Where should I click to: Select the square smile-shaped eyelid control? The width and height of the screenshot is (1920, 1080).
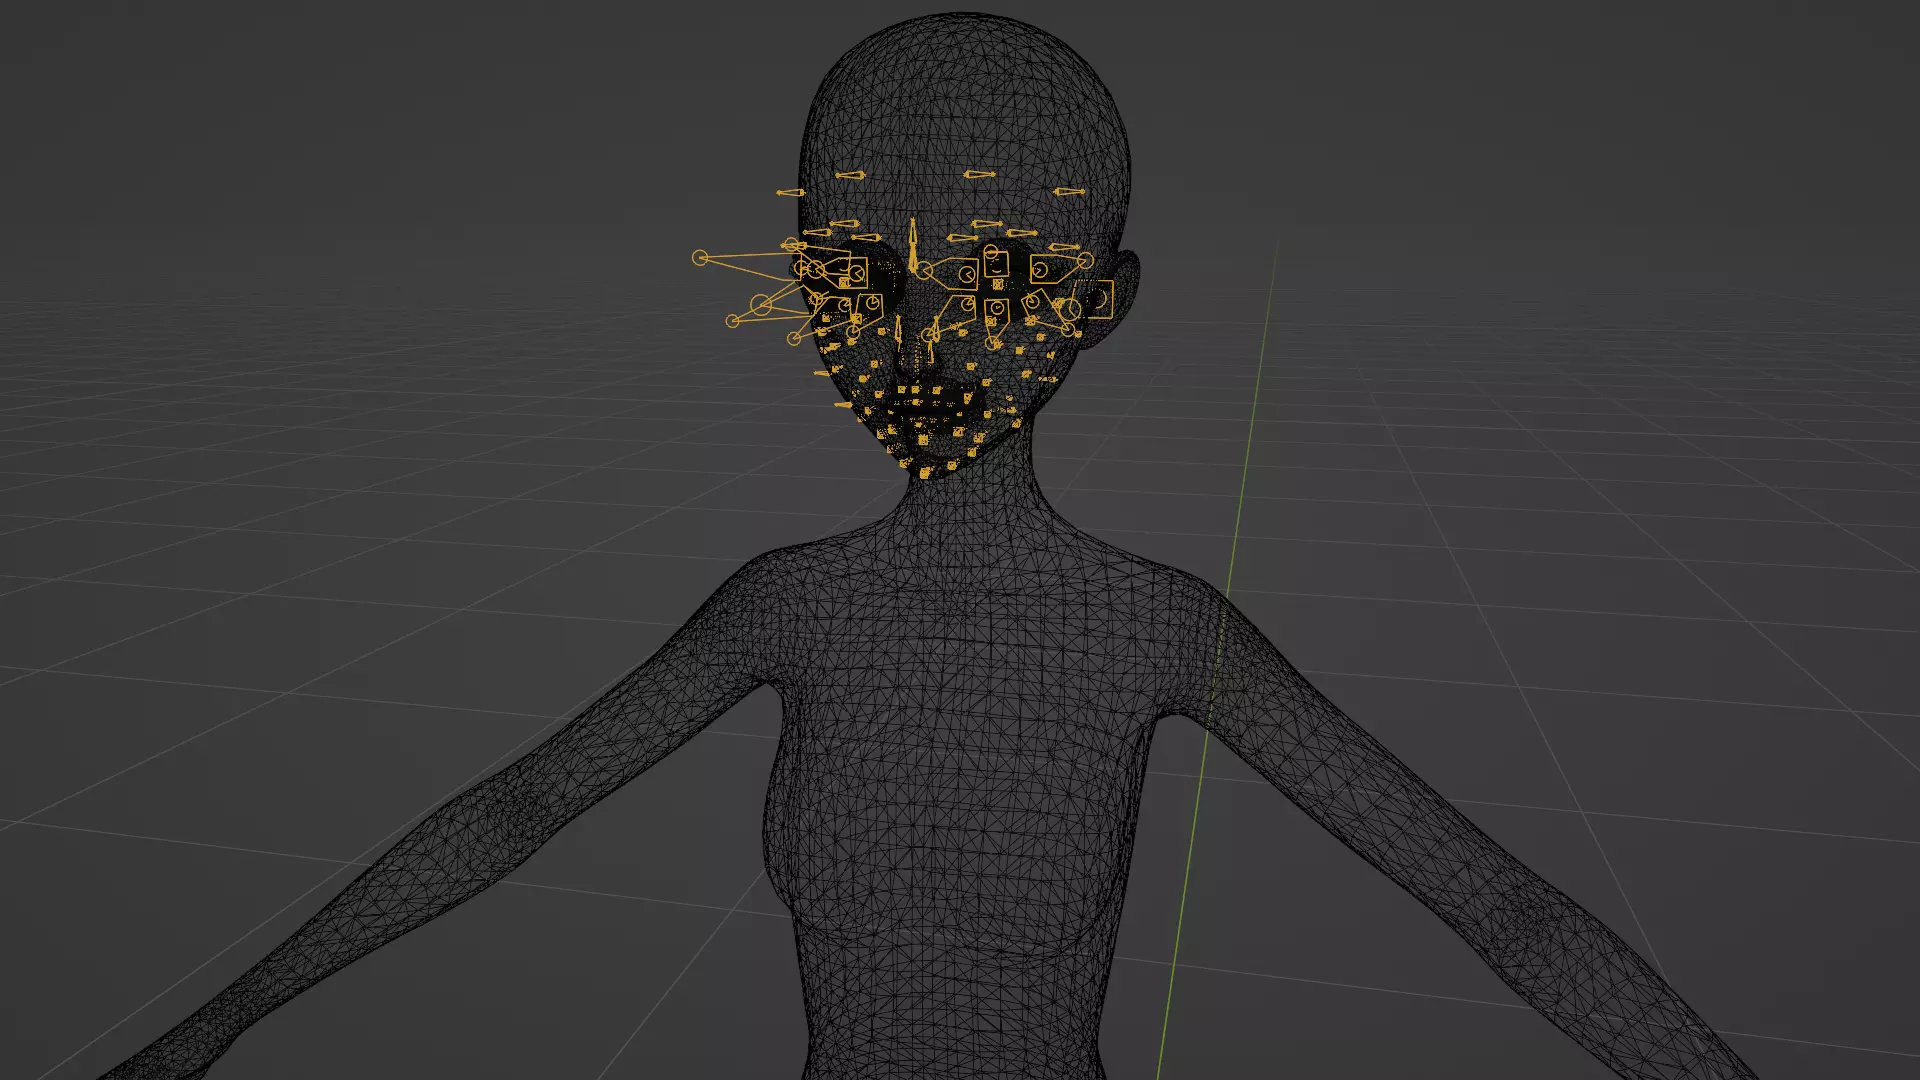995,265
